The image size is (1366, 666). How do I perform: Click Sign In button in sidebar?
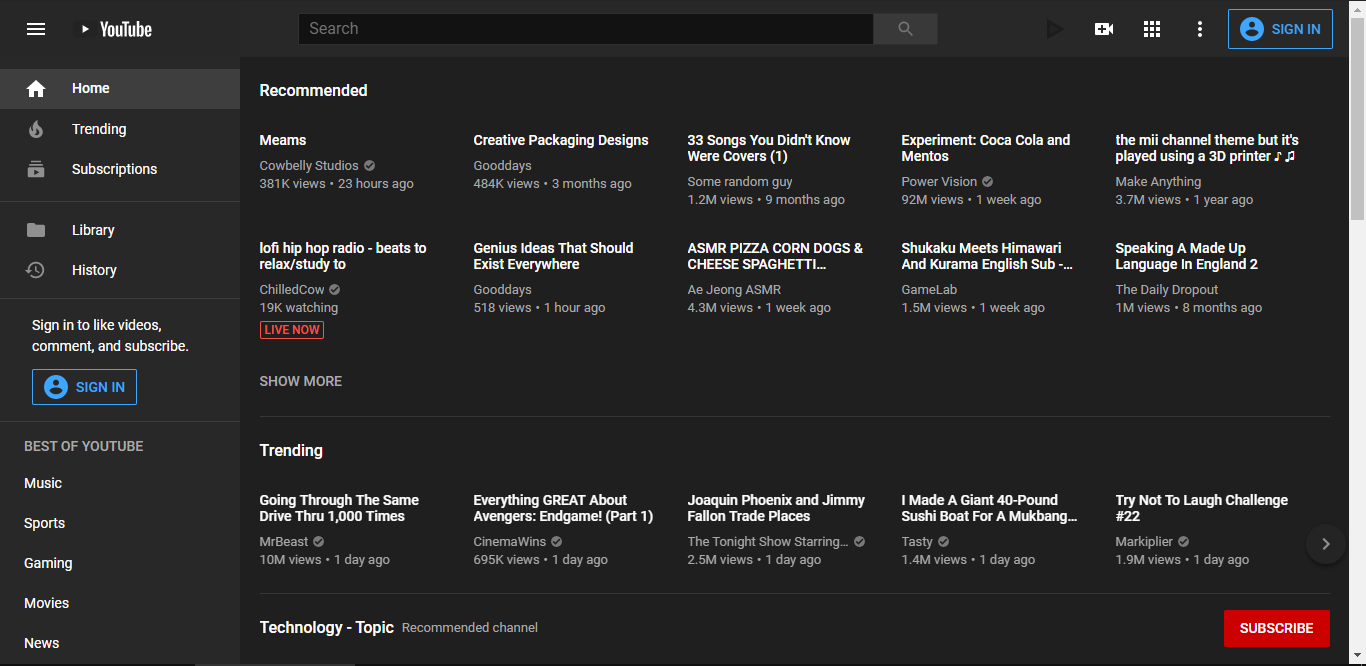[x=84, y=387]
